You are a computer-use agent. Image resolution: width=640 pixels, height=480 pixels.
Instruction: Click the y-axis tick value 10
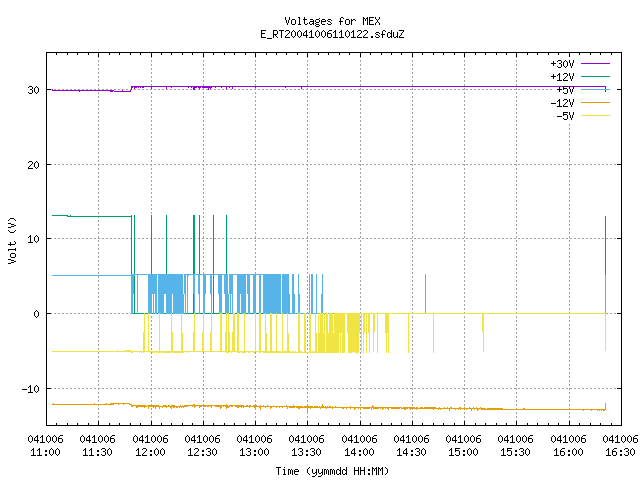pyautogui.click(x=33, y=239)
